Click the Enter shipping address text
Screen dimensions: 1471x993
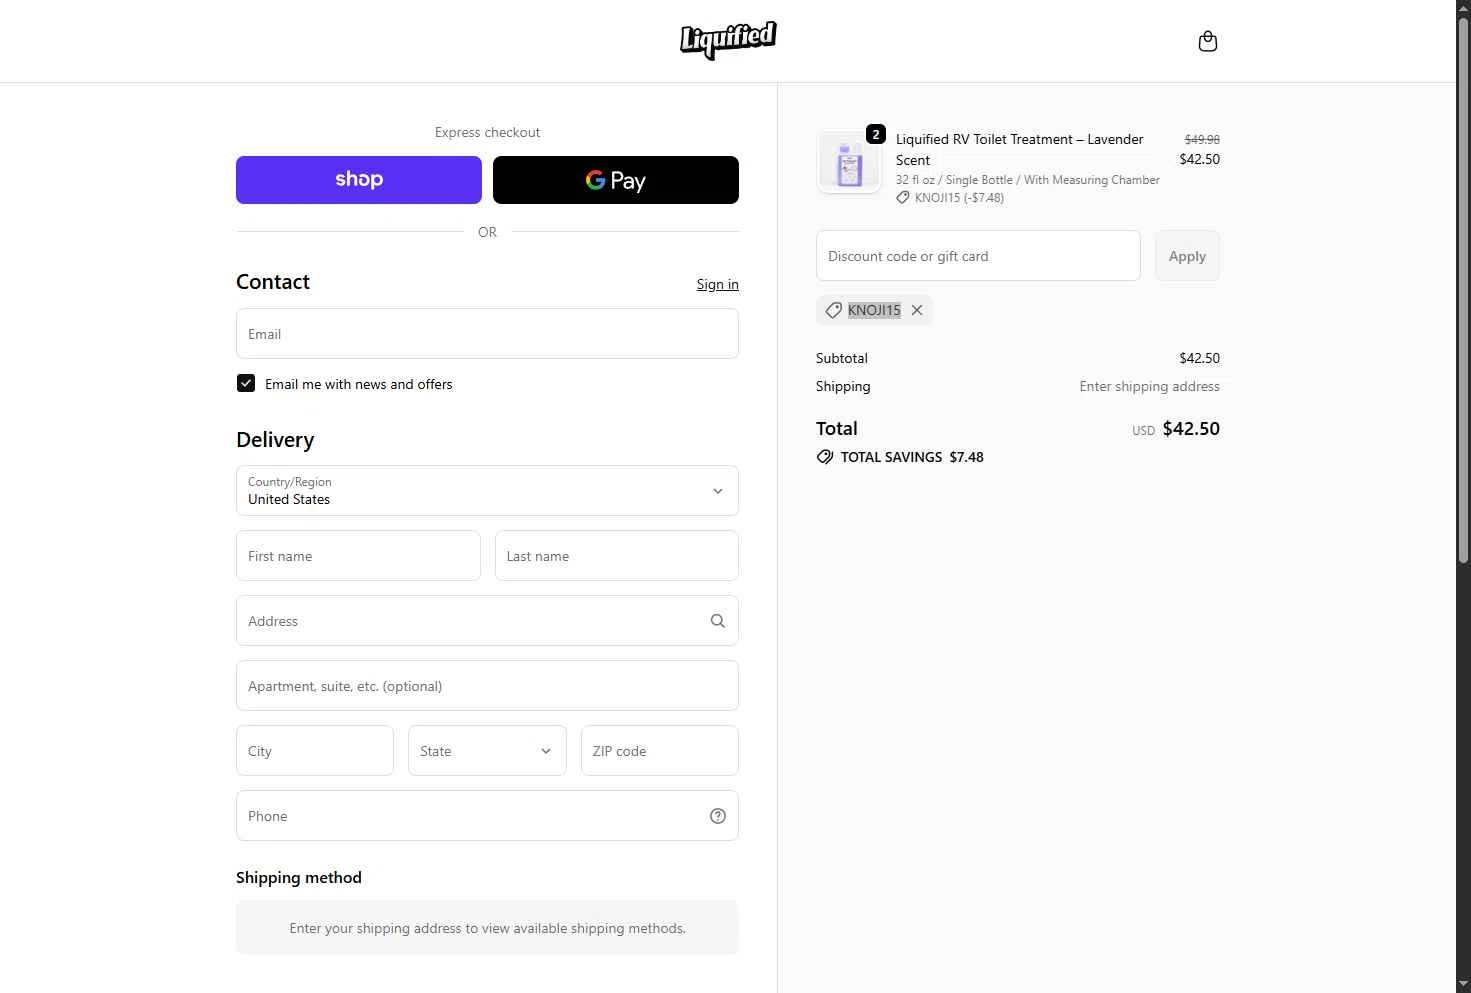tap(1149, 386)
